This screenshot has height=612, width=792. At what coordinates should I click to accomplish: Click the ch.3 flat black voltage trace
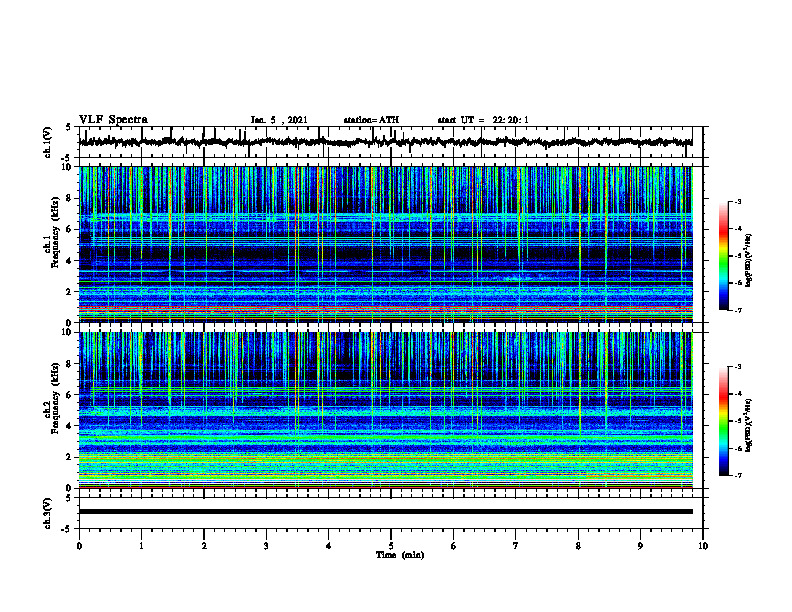[x=386, y=512]
